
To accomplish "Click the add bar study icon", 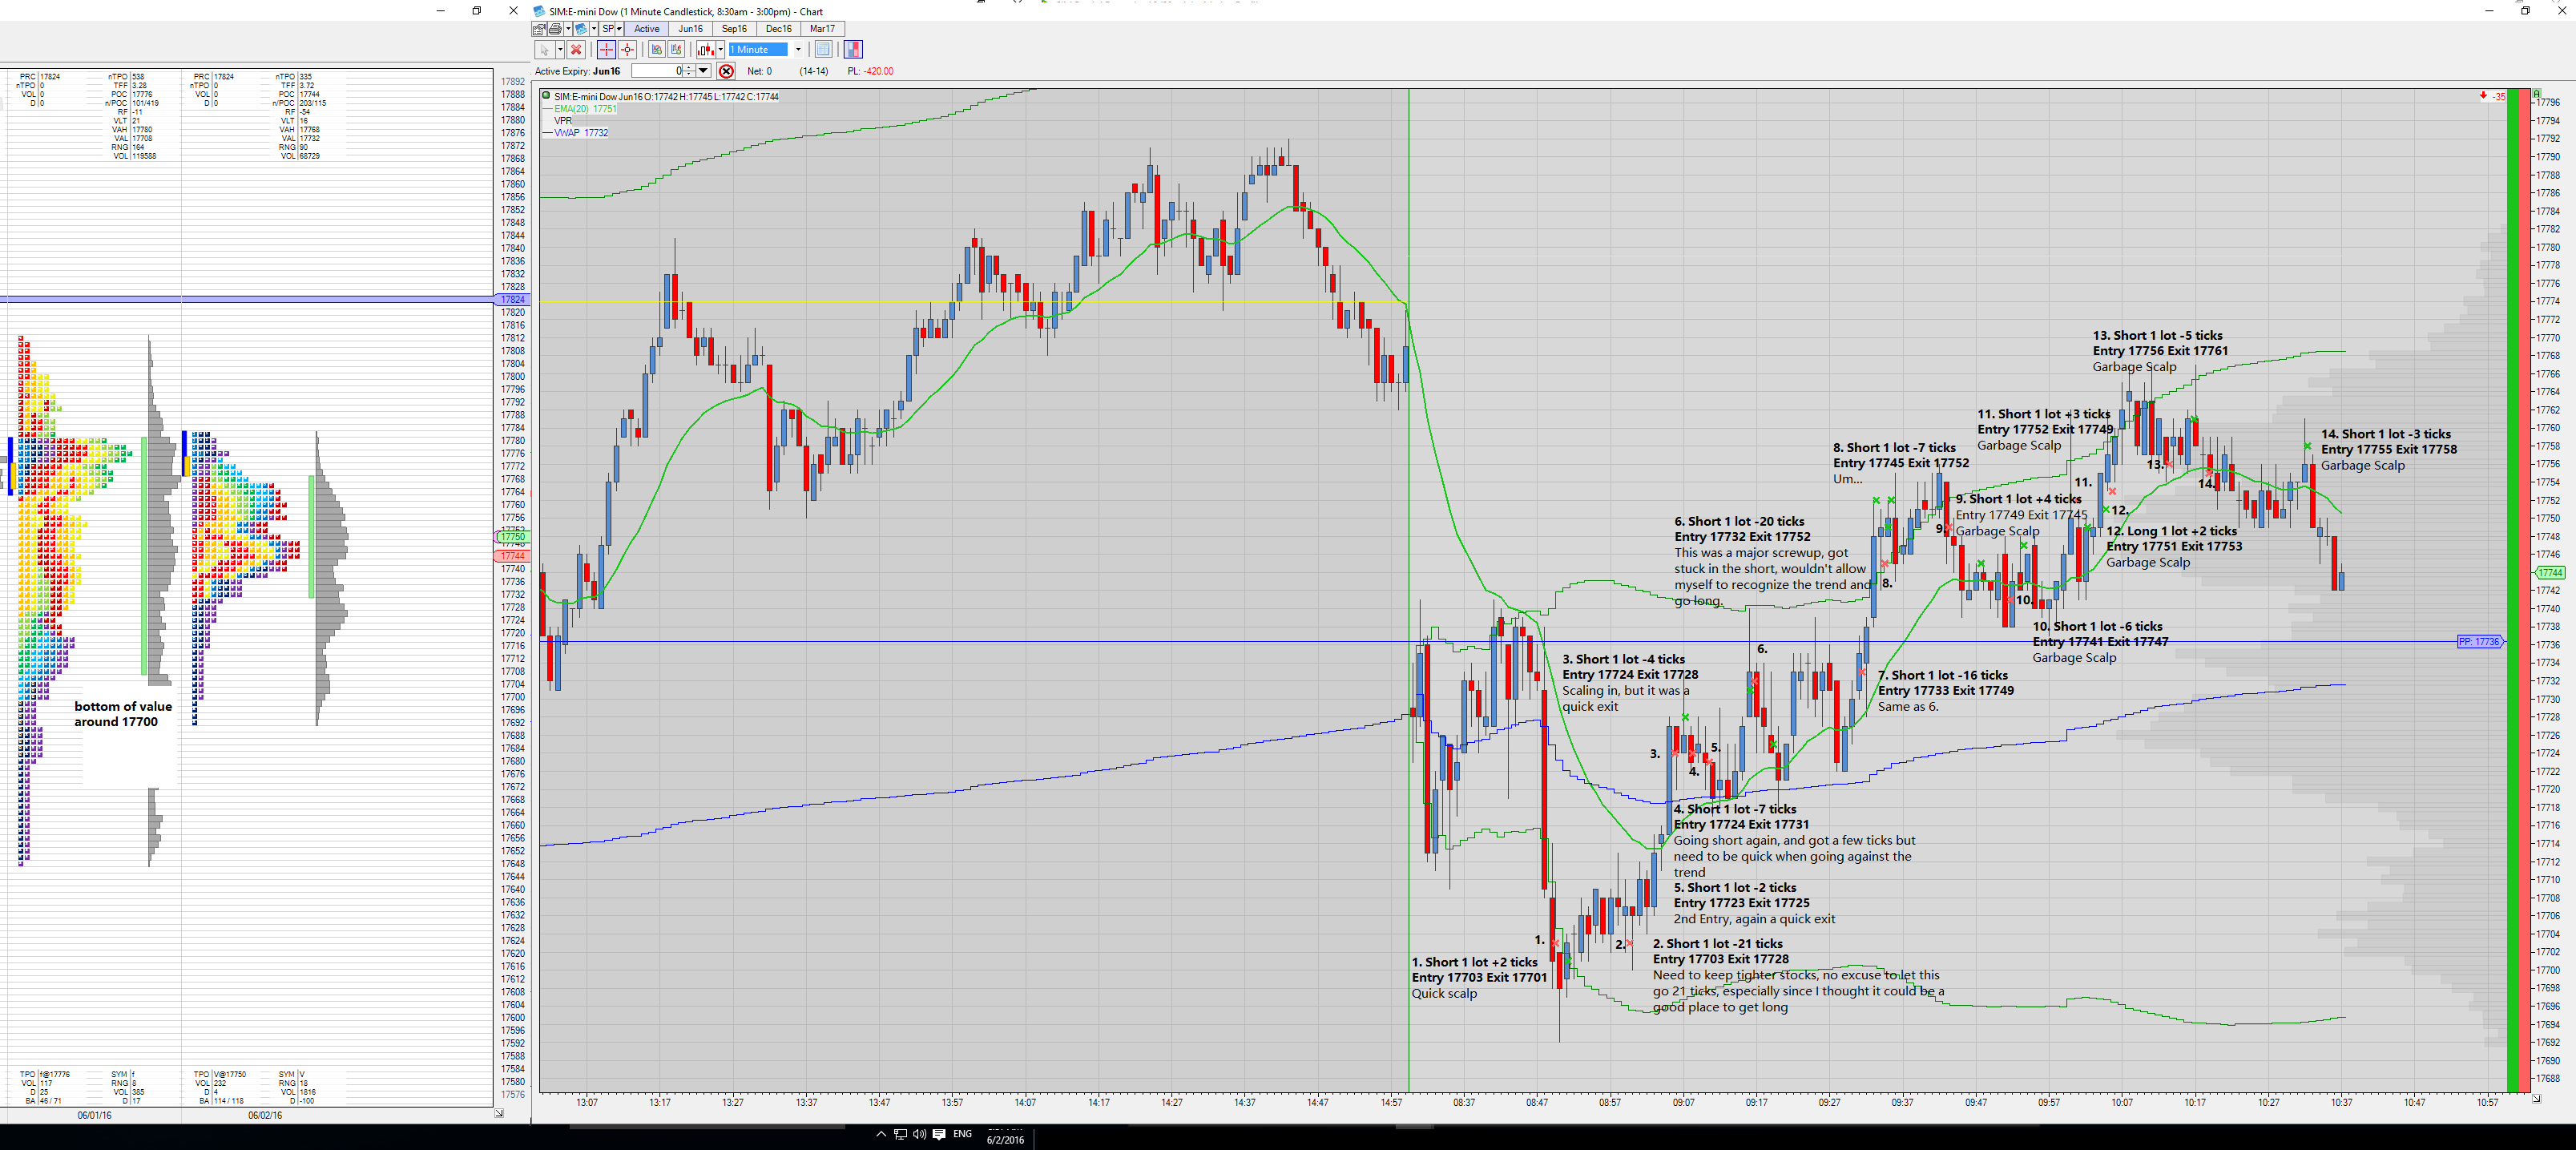I will click(x=677, y=50).
